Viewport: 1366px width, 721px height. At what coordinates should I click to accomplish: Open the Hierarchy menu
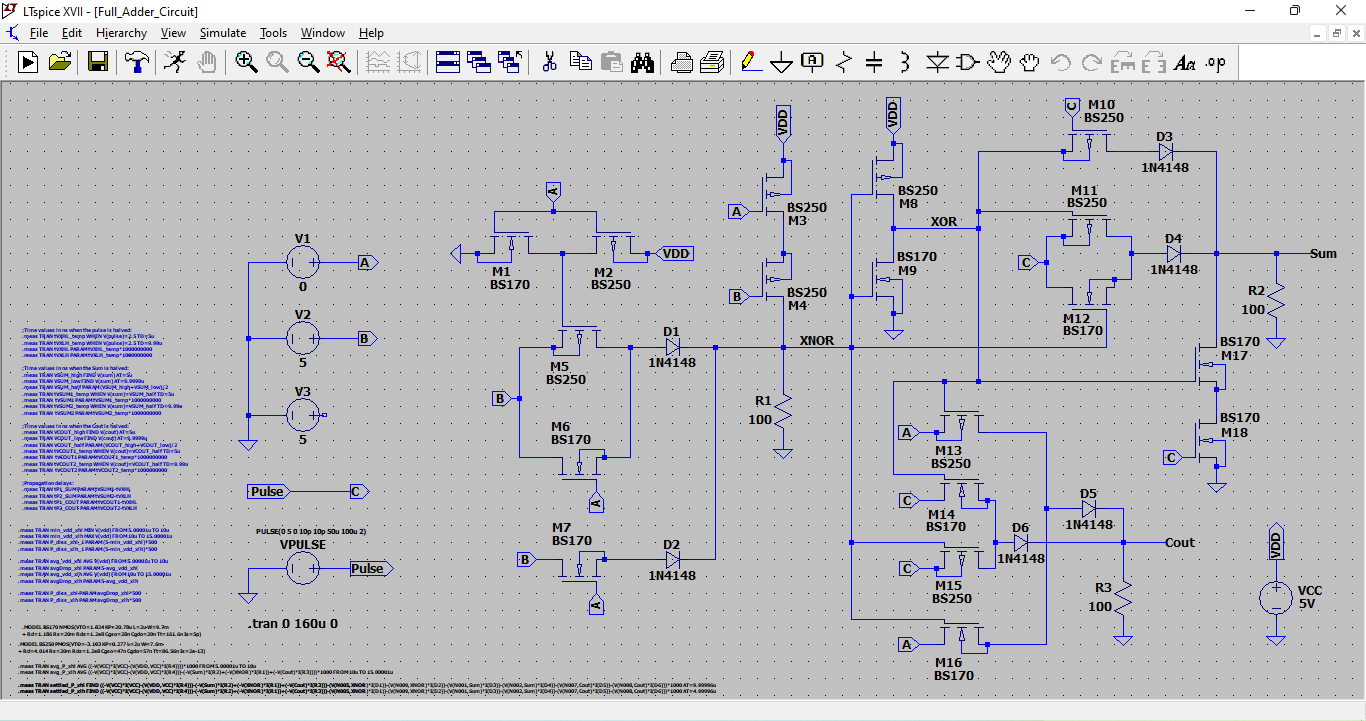coord(121,33)
